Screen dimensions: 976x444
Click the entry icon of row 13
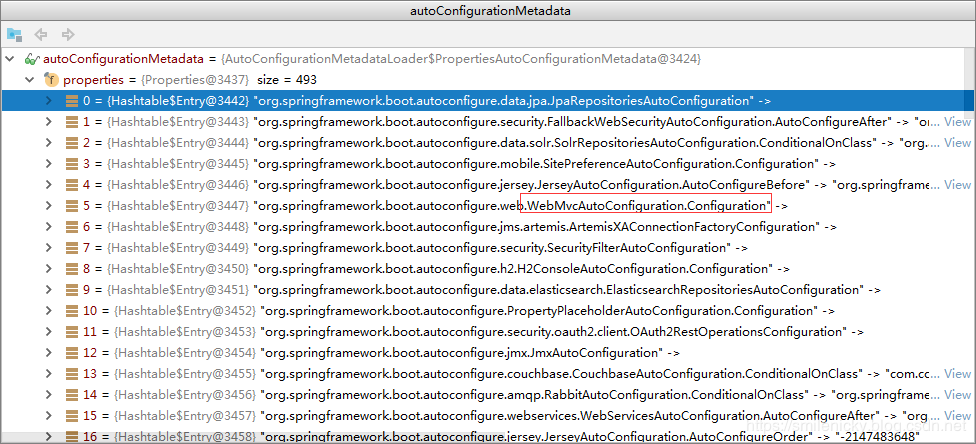(x=72, y=374)
